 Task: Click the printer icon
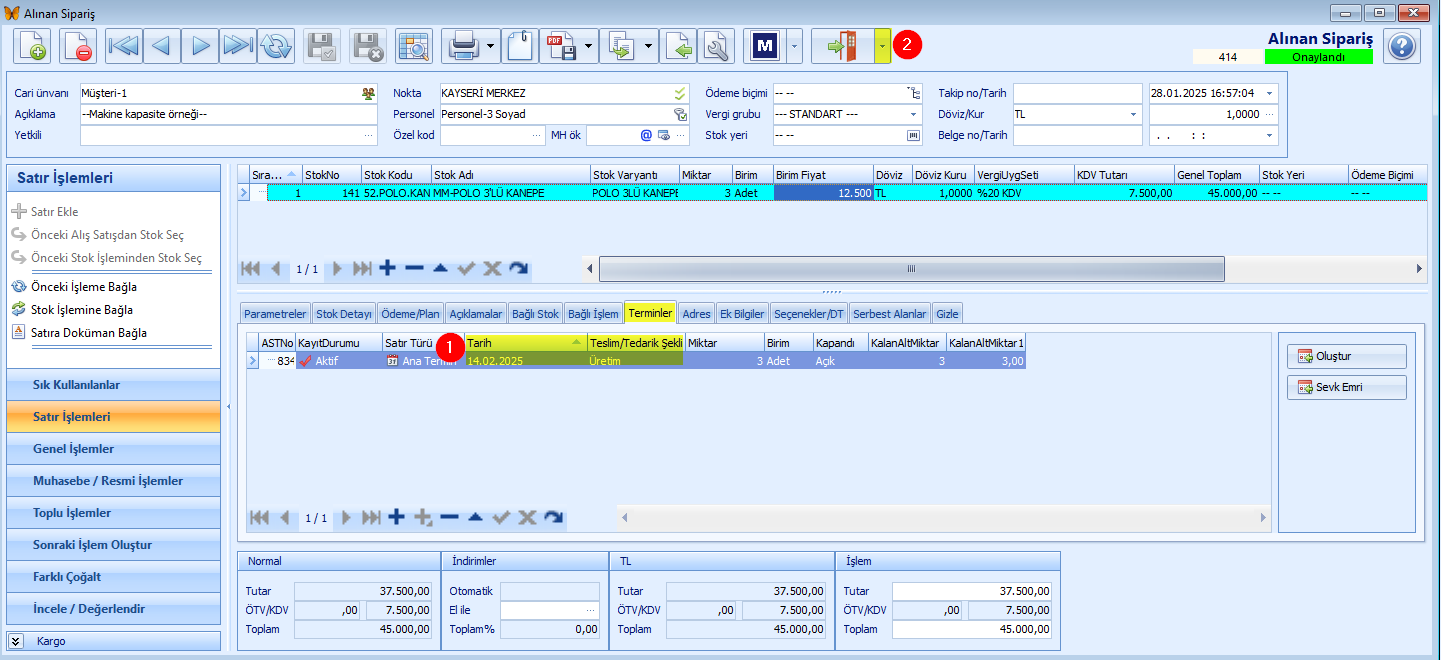463,46
